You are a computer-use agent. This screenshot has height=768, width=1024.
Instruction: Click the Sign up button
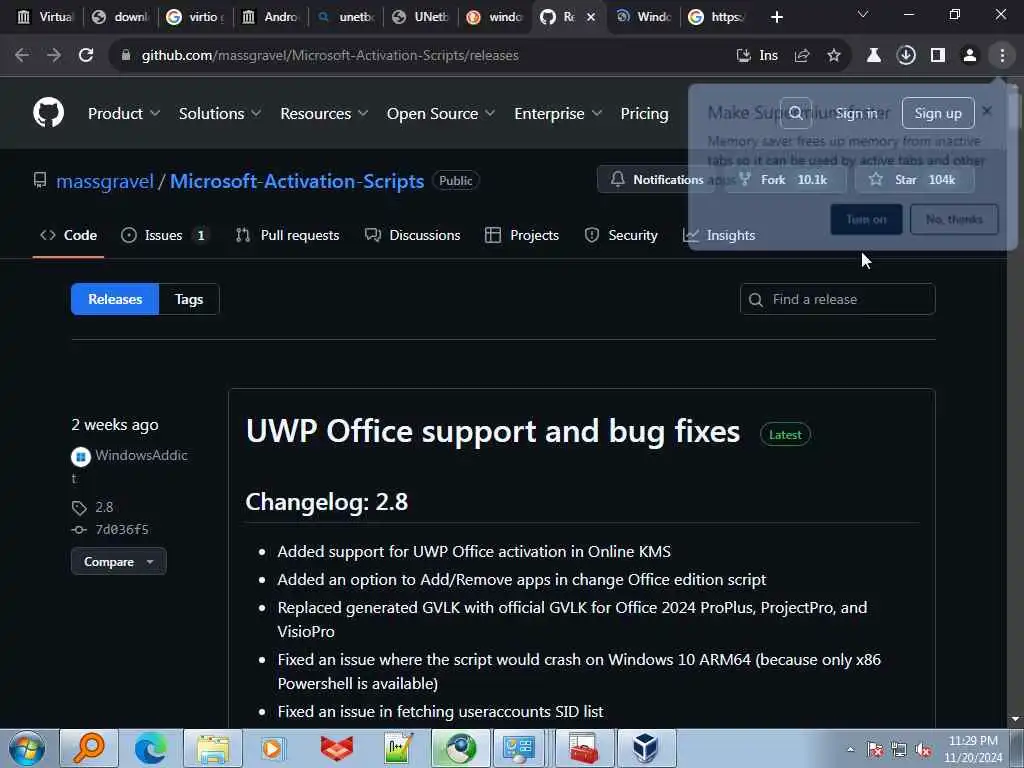pos(938,113)
